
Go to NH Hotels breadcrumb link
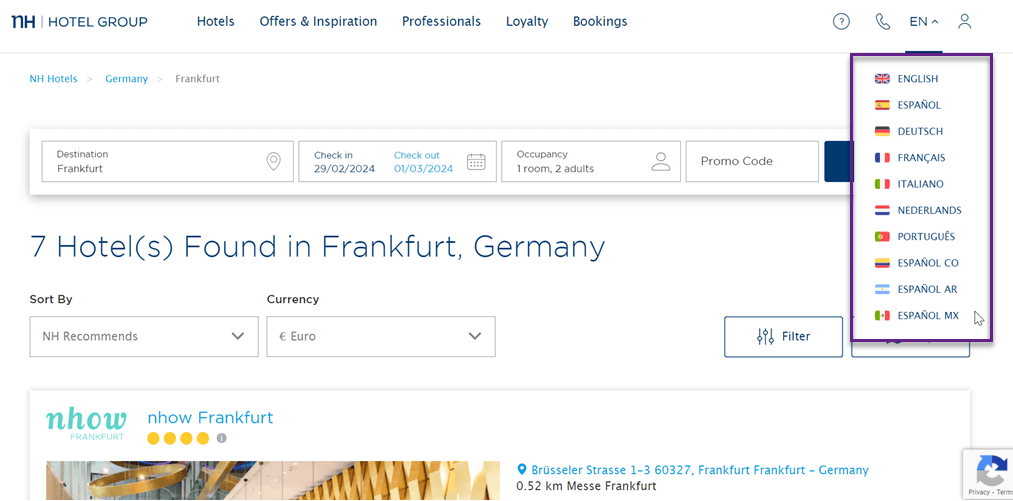[x=53, y=79]
